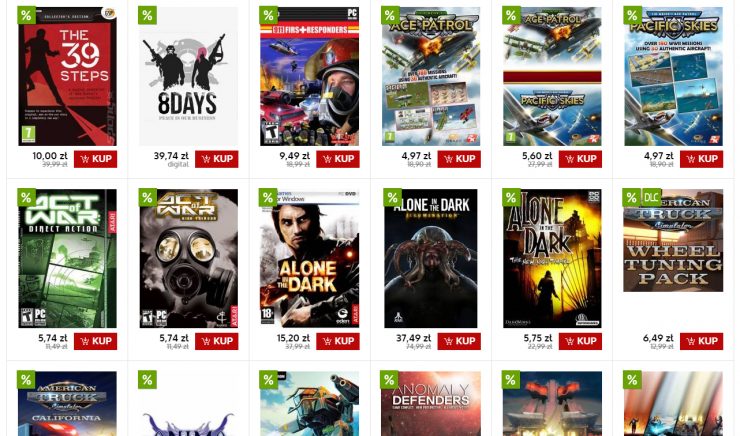Open Act of War High Treason cover
This screenshot has height=436, width=740.
(189, 259)
